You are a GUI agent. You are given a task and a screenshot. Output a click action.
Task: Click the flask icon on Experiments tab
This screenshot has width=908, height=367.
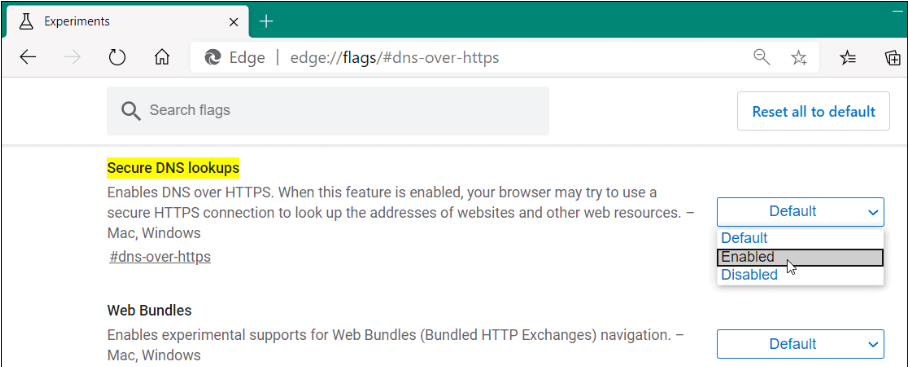[25, 21]
